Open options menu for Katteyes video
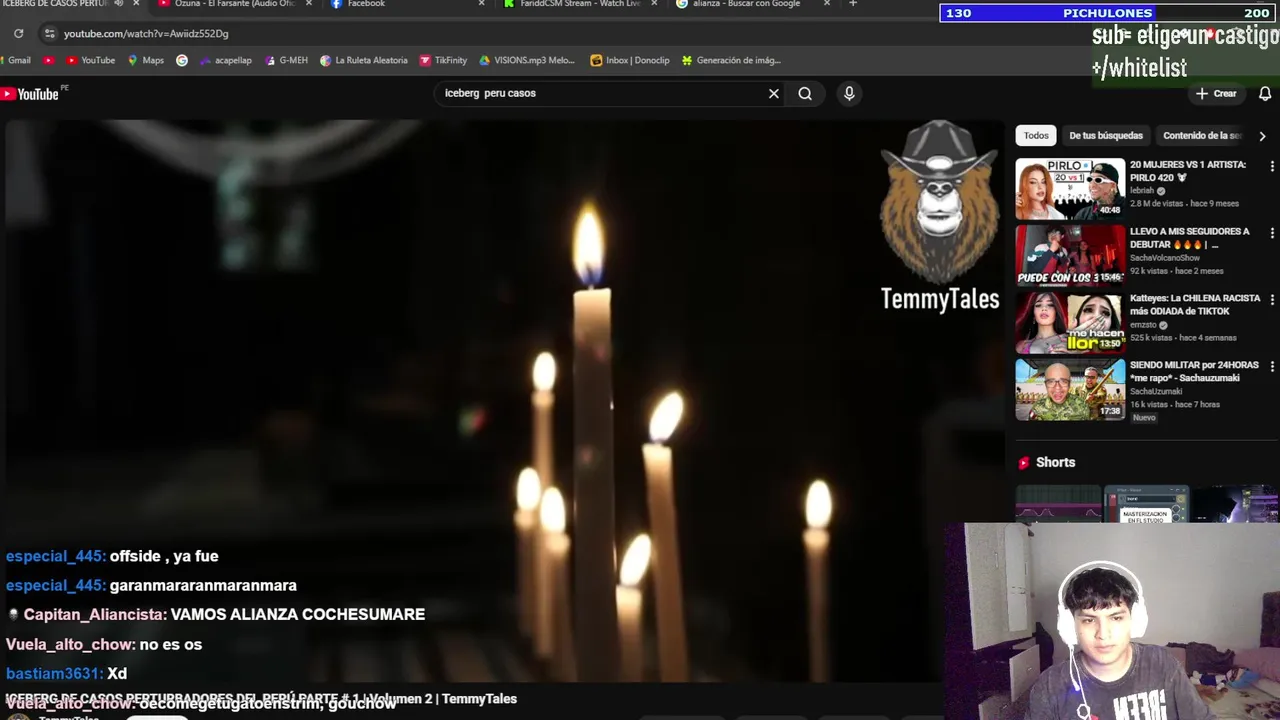Image resolution: width=1280 pixels, height=720 pixels. 1272,300
